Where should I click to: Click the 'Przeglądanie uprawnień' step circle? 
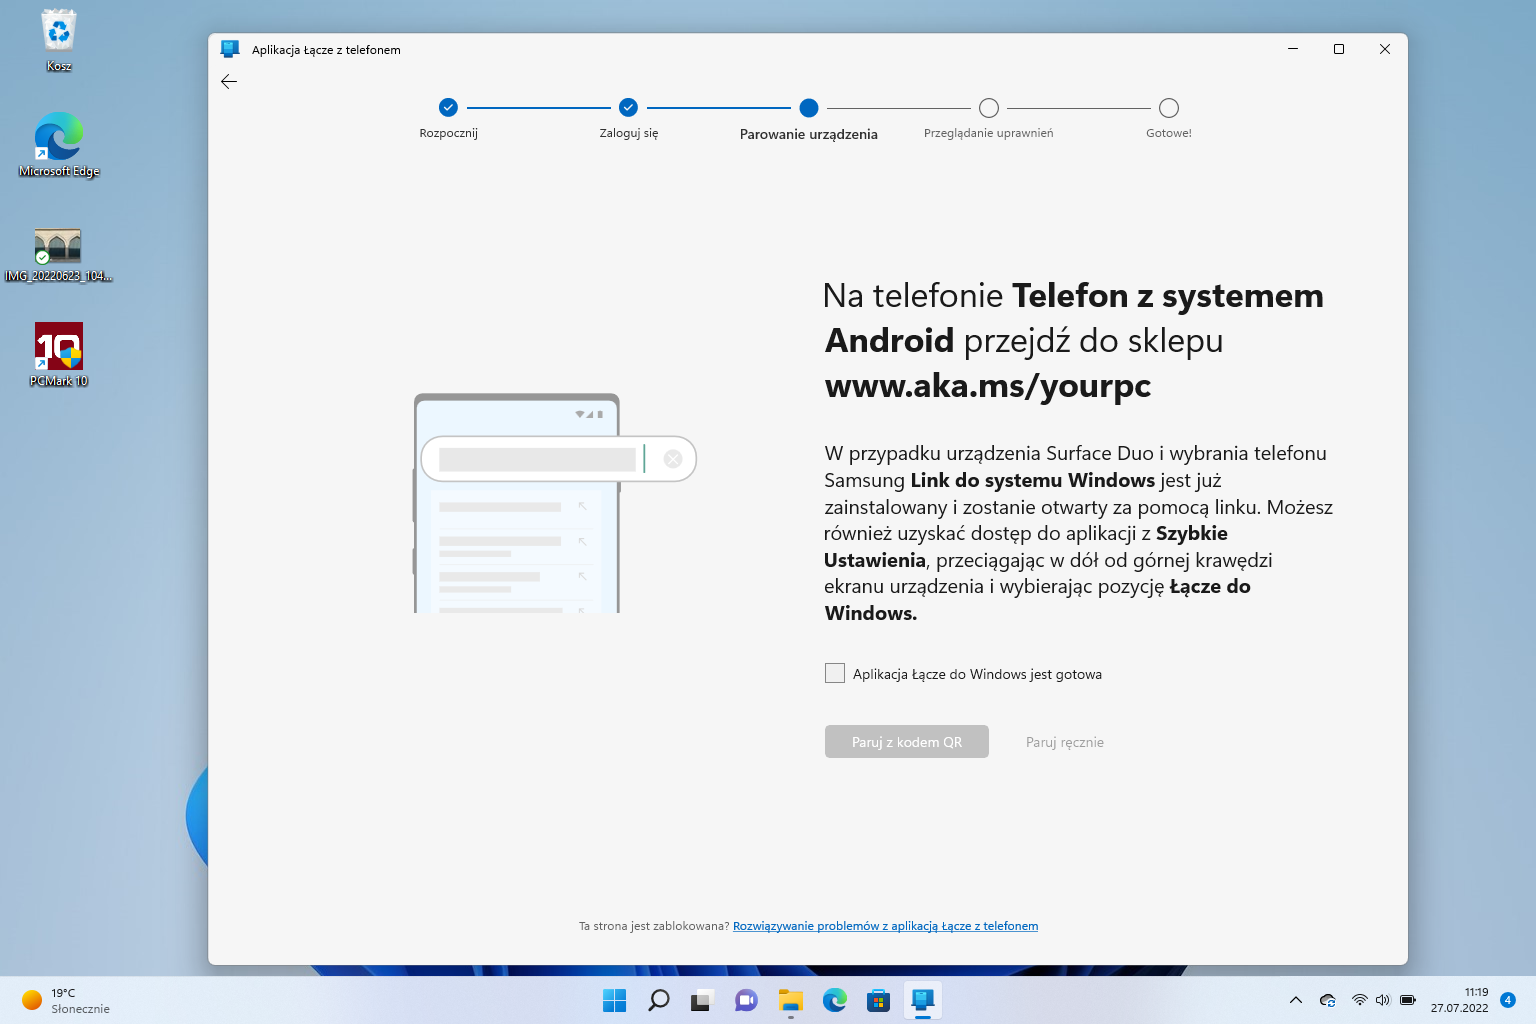989,108
